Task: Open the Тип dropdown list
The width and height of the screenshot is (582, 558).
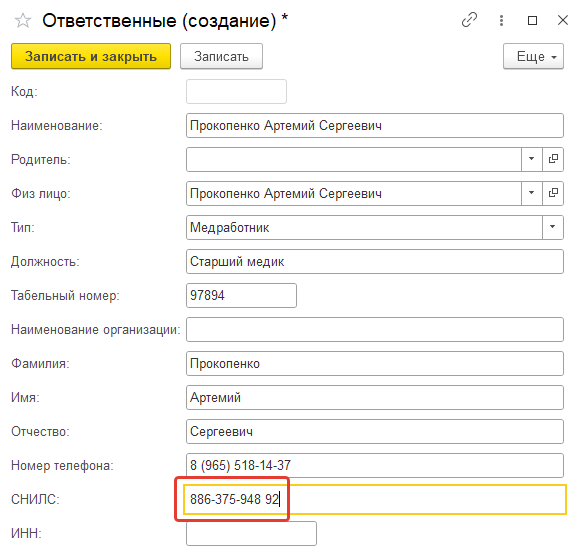Action: 552,227
